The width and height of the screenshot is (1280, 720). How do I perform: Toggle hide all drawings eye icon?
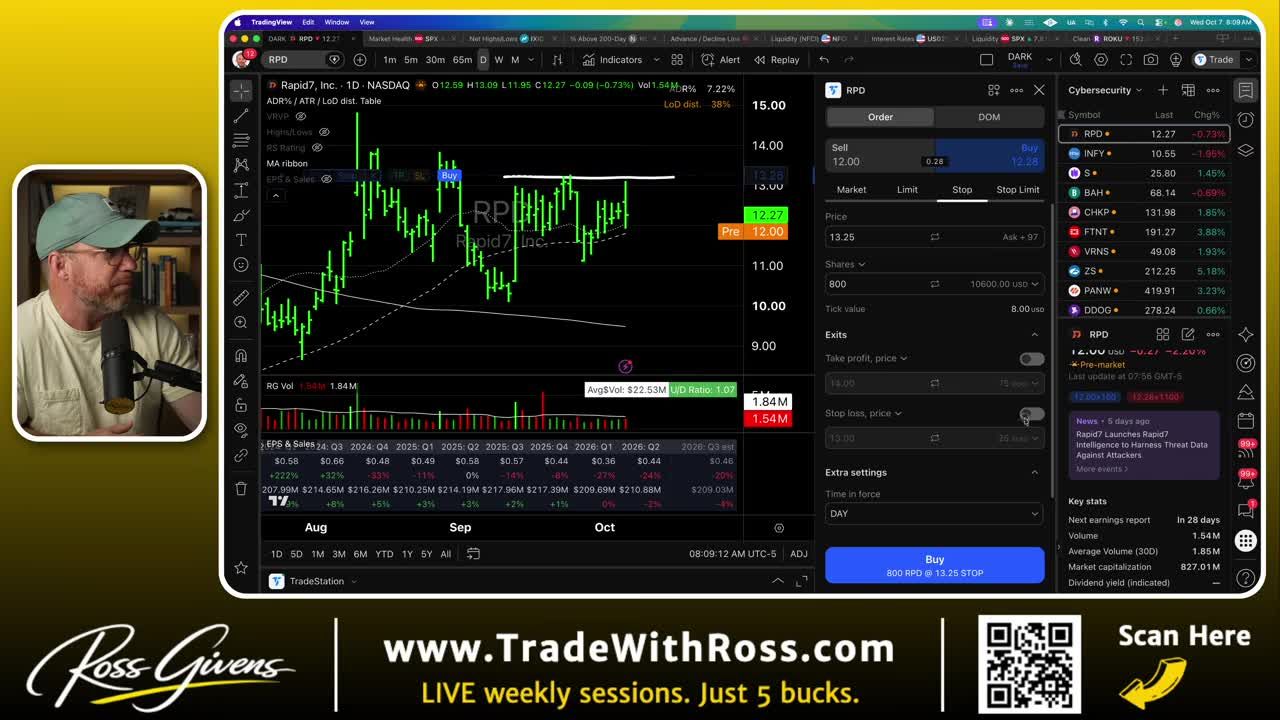pos(241,429)
